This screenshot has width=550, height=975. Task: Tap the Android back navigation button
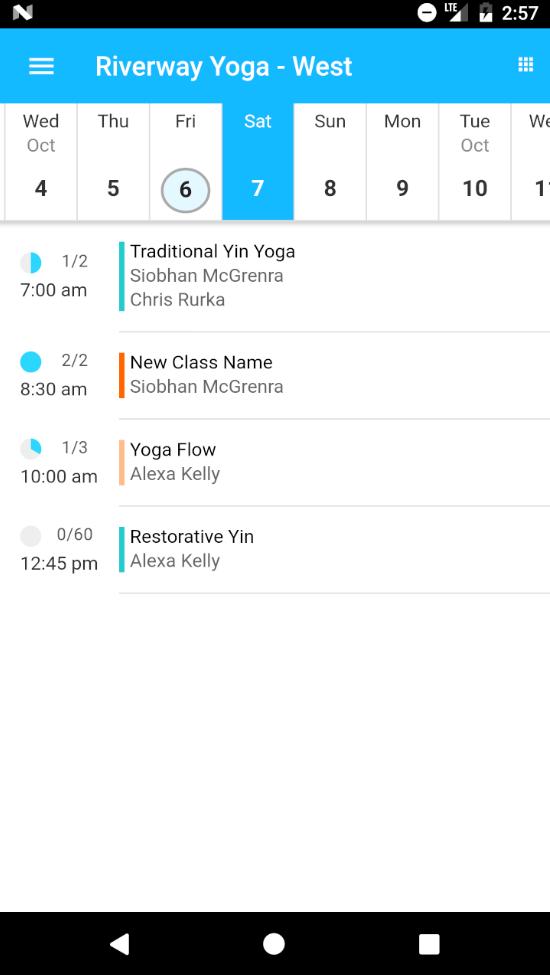[119, 943]
